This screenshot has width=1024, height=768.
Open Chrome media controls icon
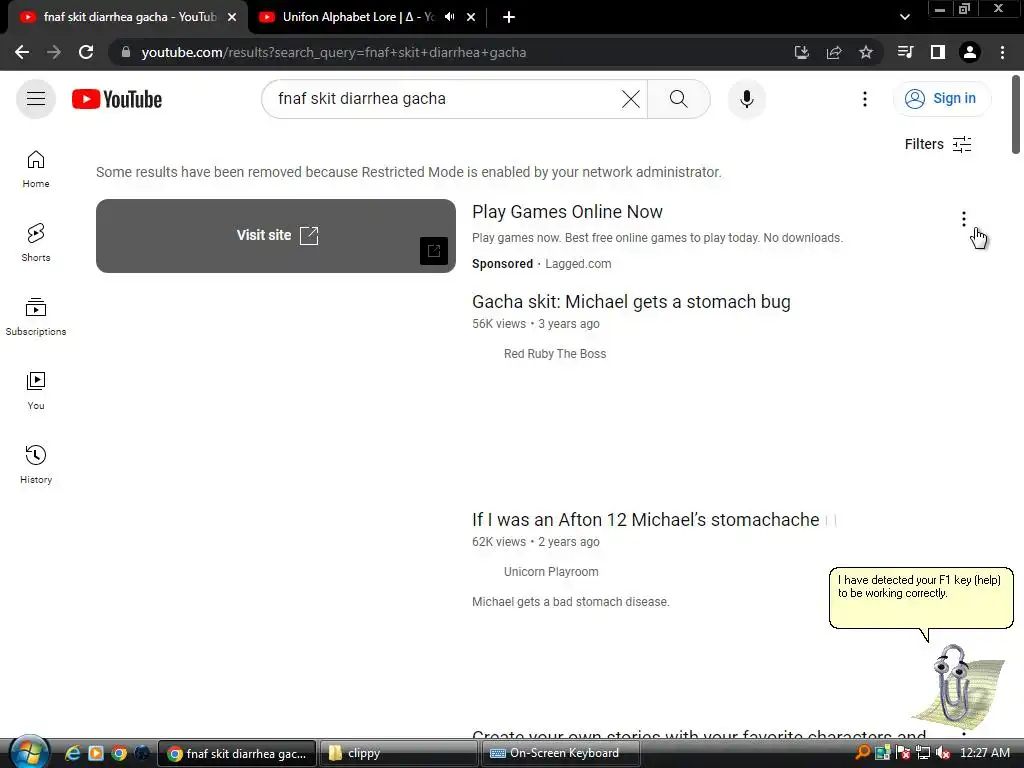(x=905, y=52)
